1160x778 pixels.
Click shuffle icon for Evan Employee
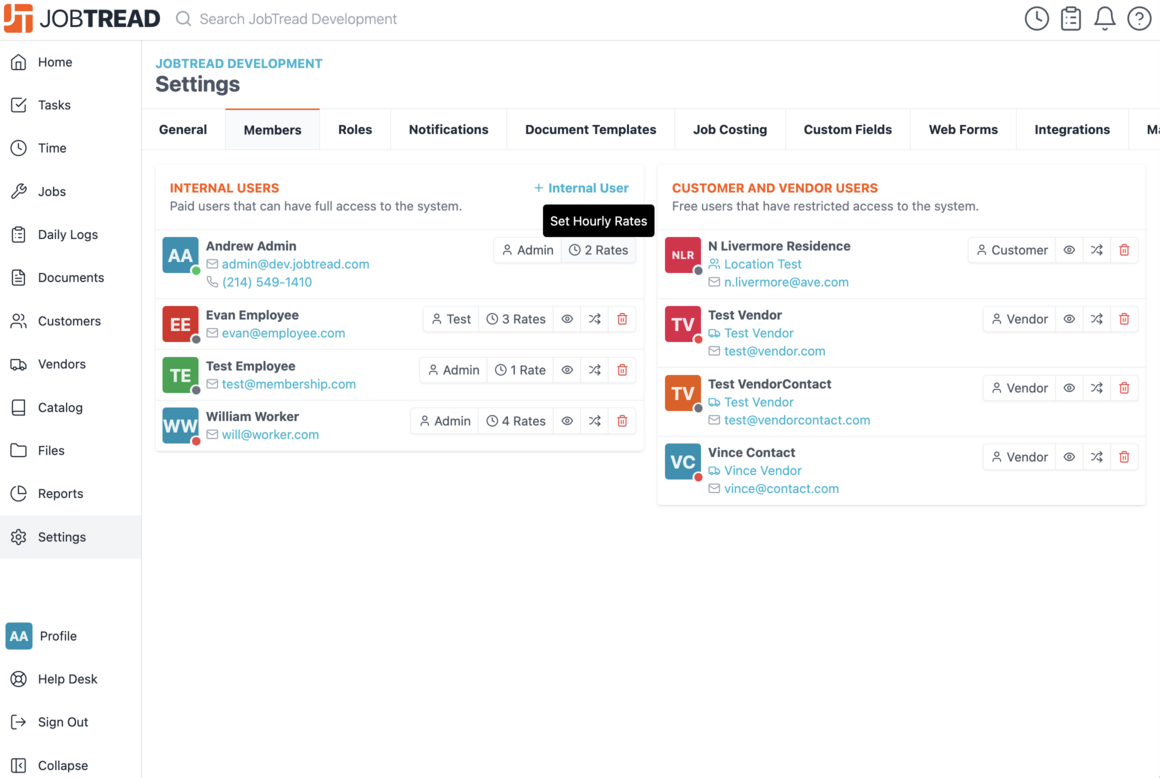pos(595,319)
